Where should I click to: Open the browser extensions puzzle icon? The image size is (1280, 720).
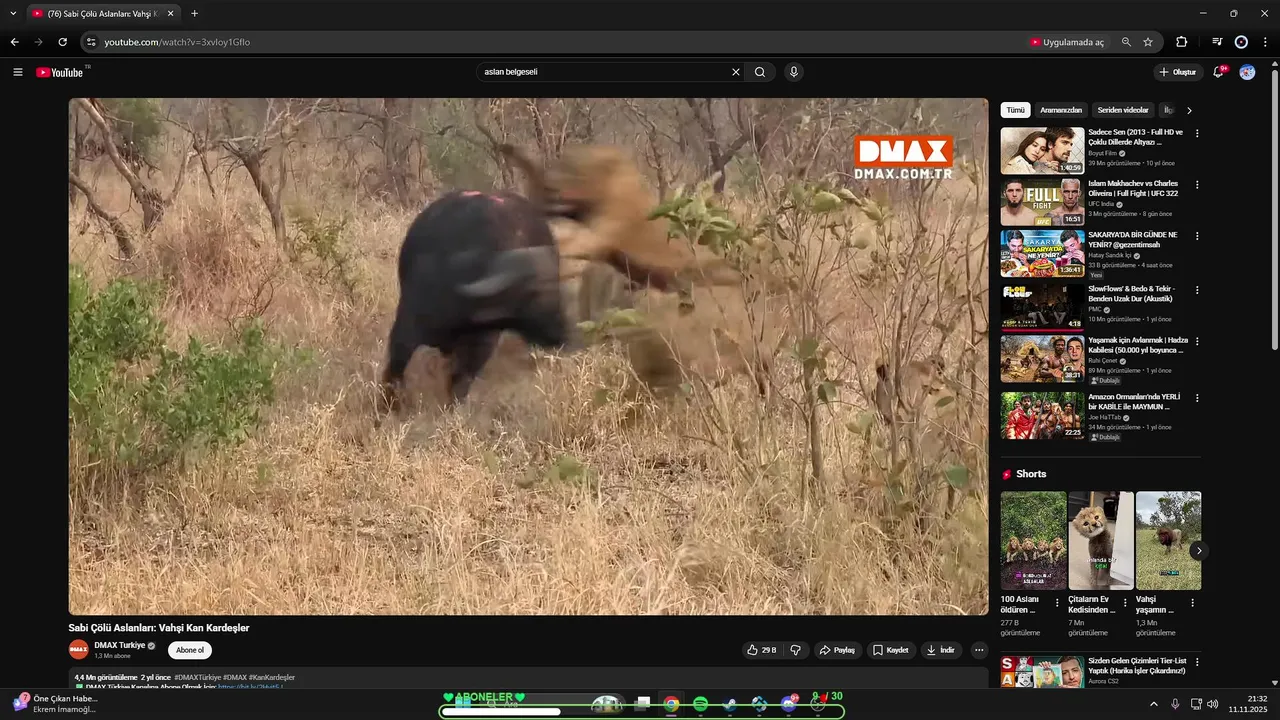tap(1182, 42)
